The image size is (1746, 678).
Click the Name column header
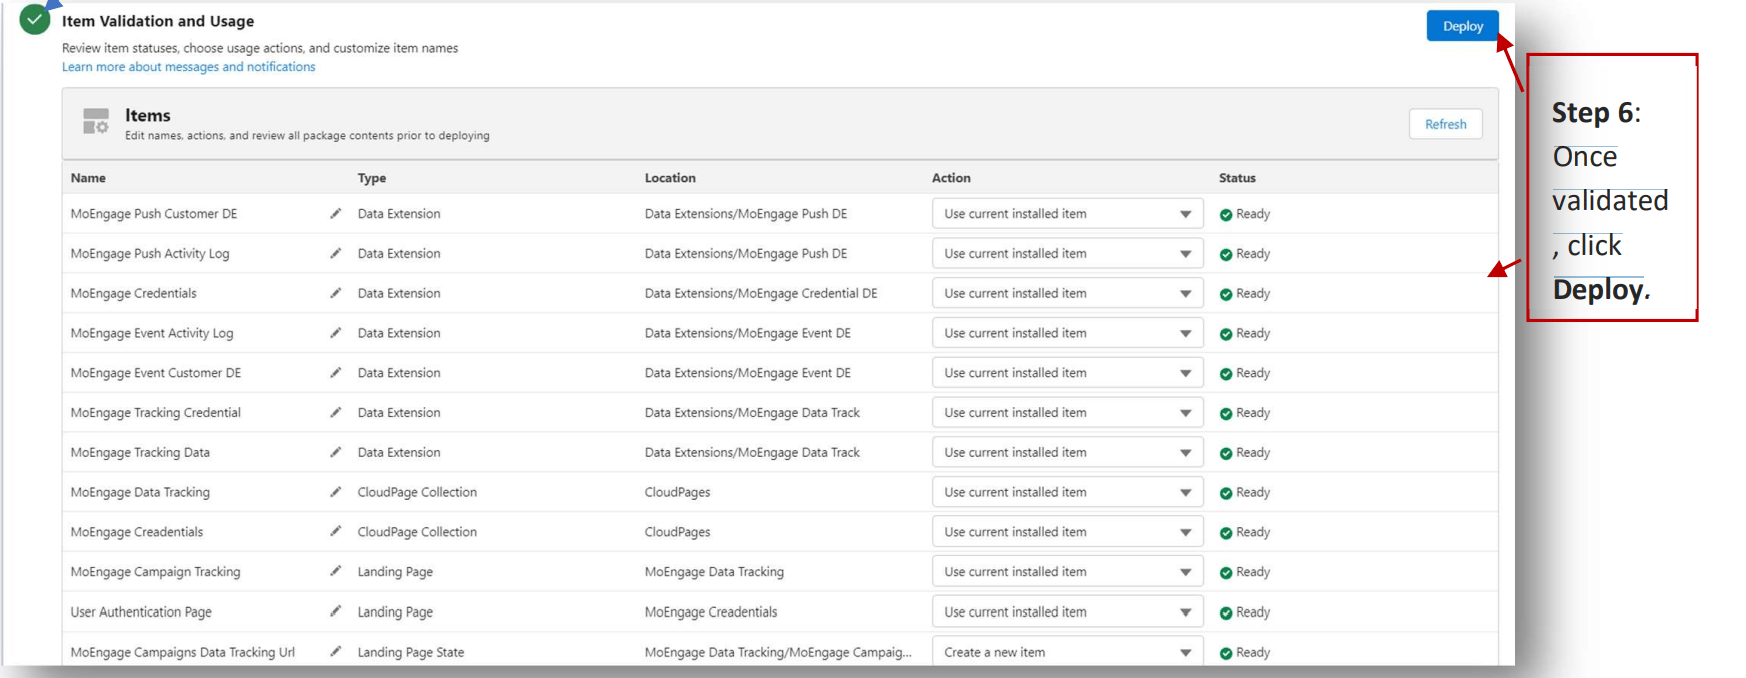coord(88,178)
